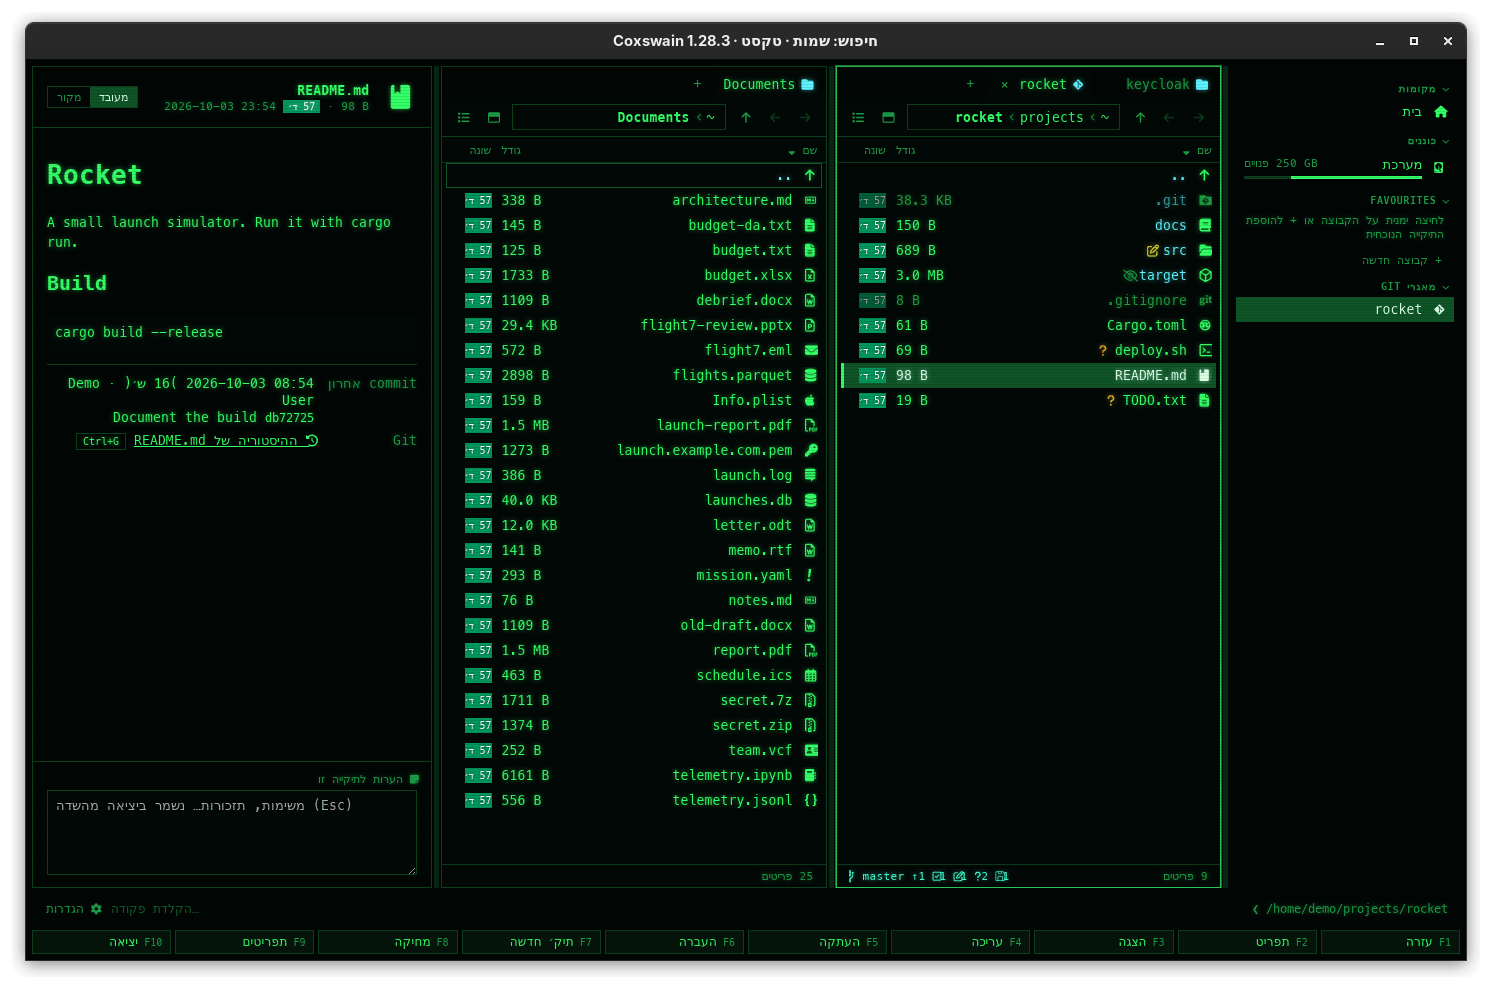
Task: Click the parent directory (..) row in the Documents pane
Action: tap(634, 175)
